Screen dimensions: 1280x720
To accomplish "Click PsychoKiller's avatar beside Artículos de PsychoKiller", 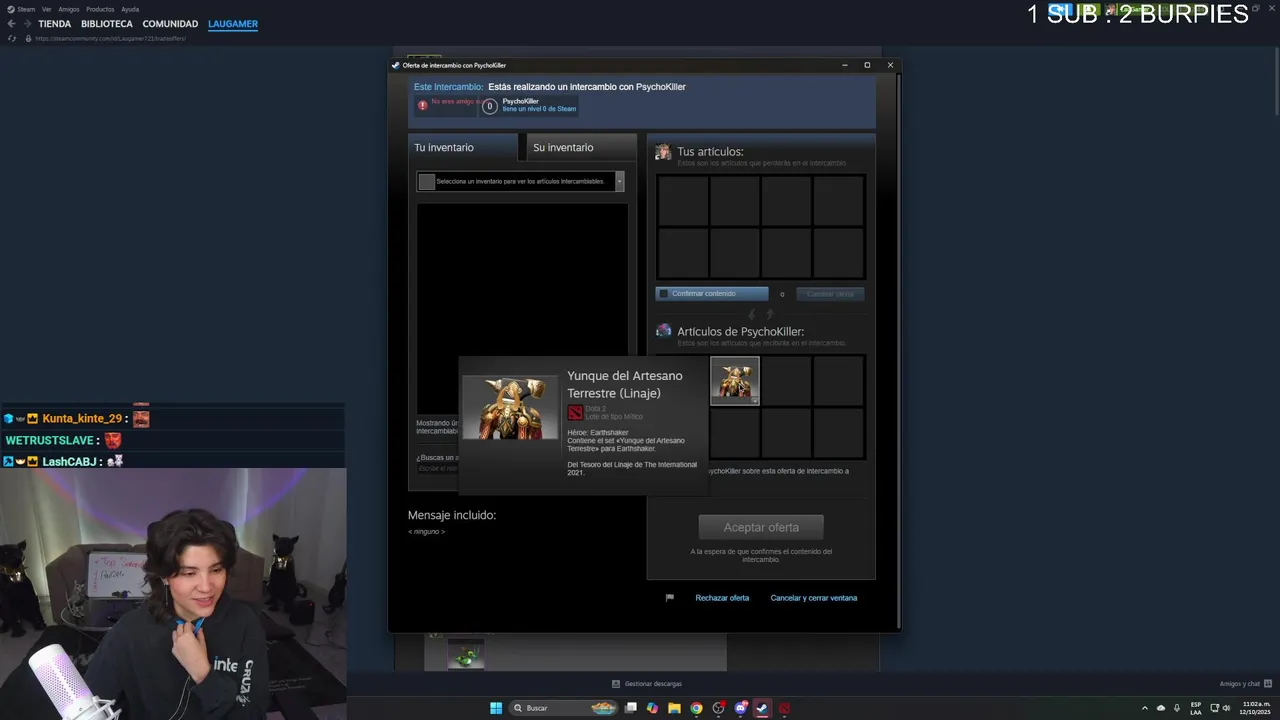I will (663, 331).
